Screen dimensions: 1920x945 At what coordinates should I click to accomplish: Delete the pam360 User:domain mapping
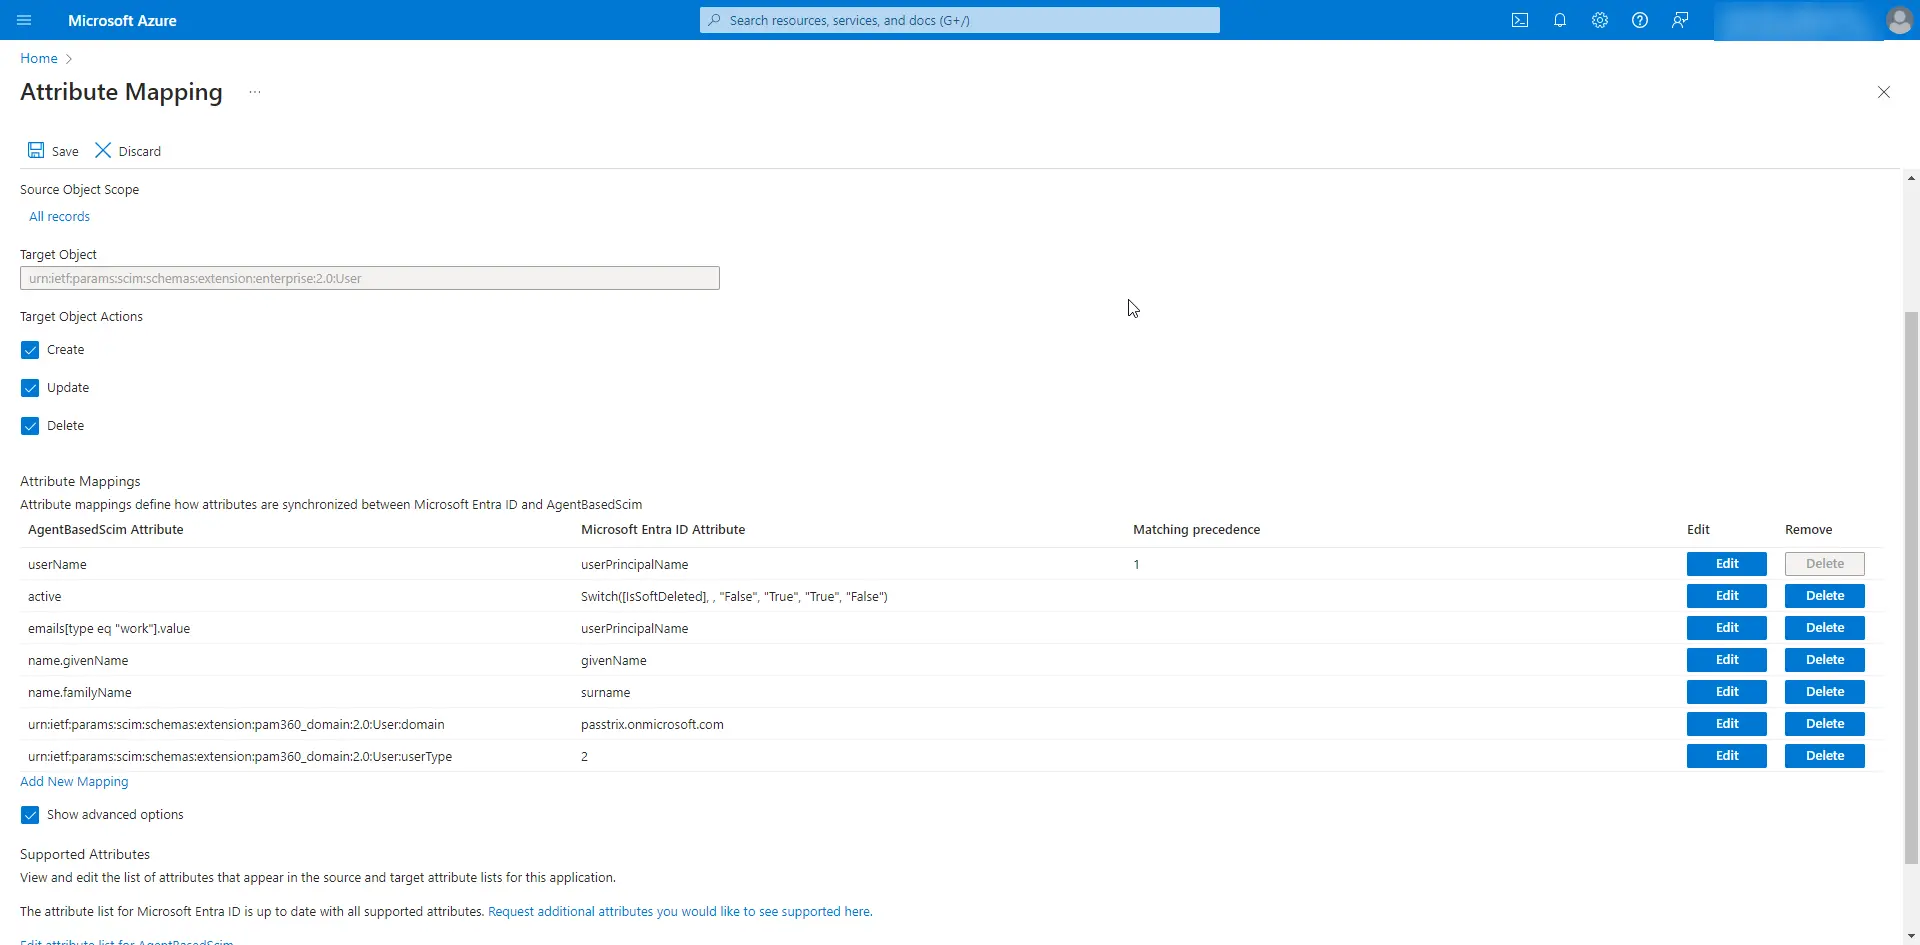1825,724
